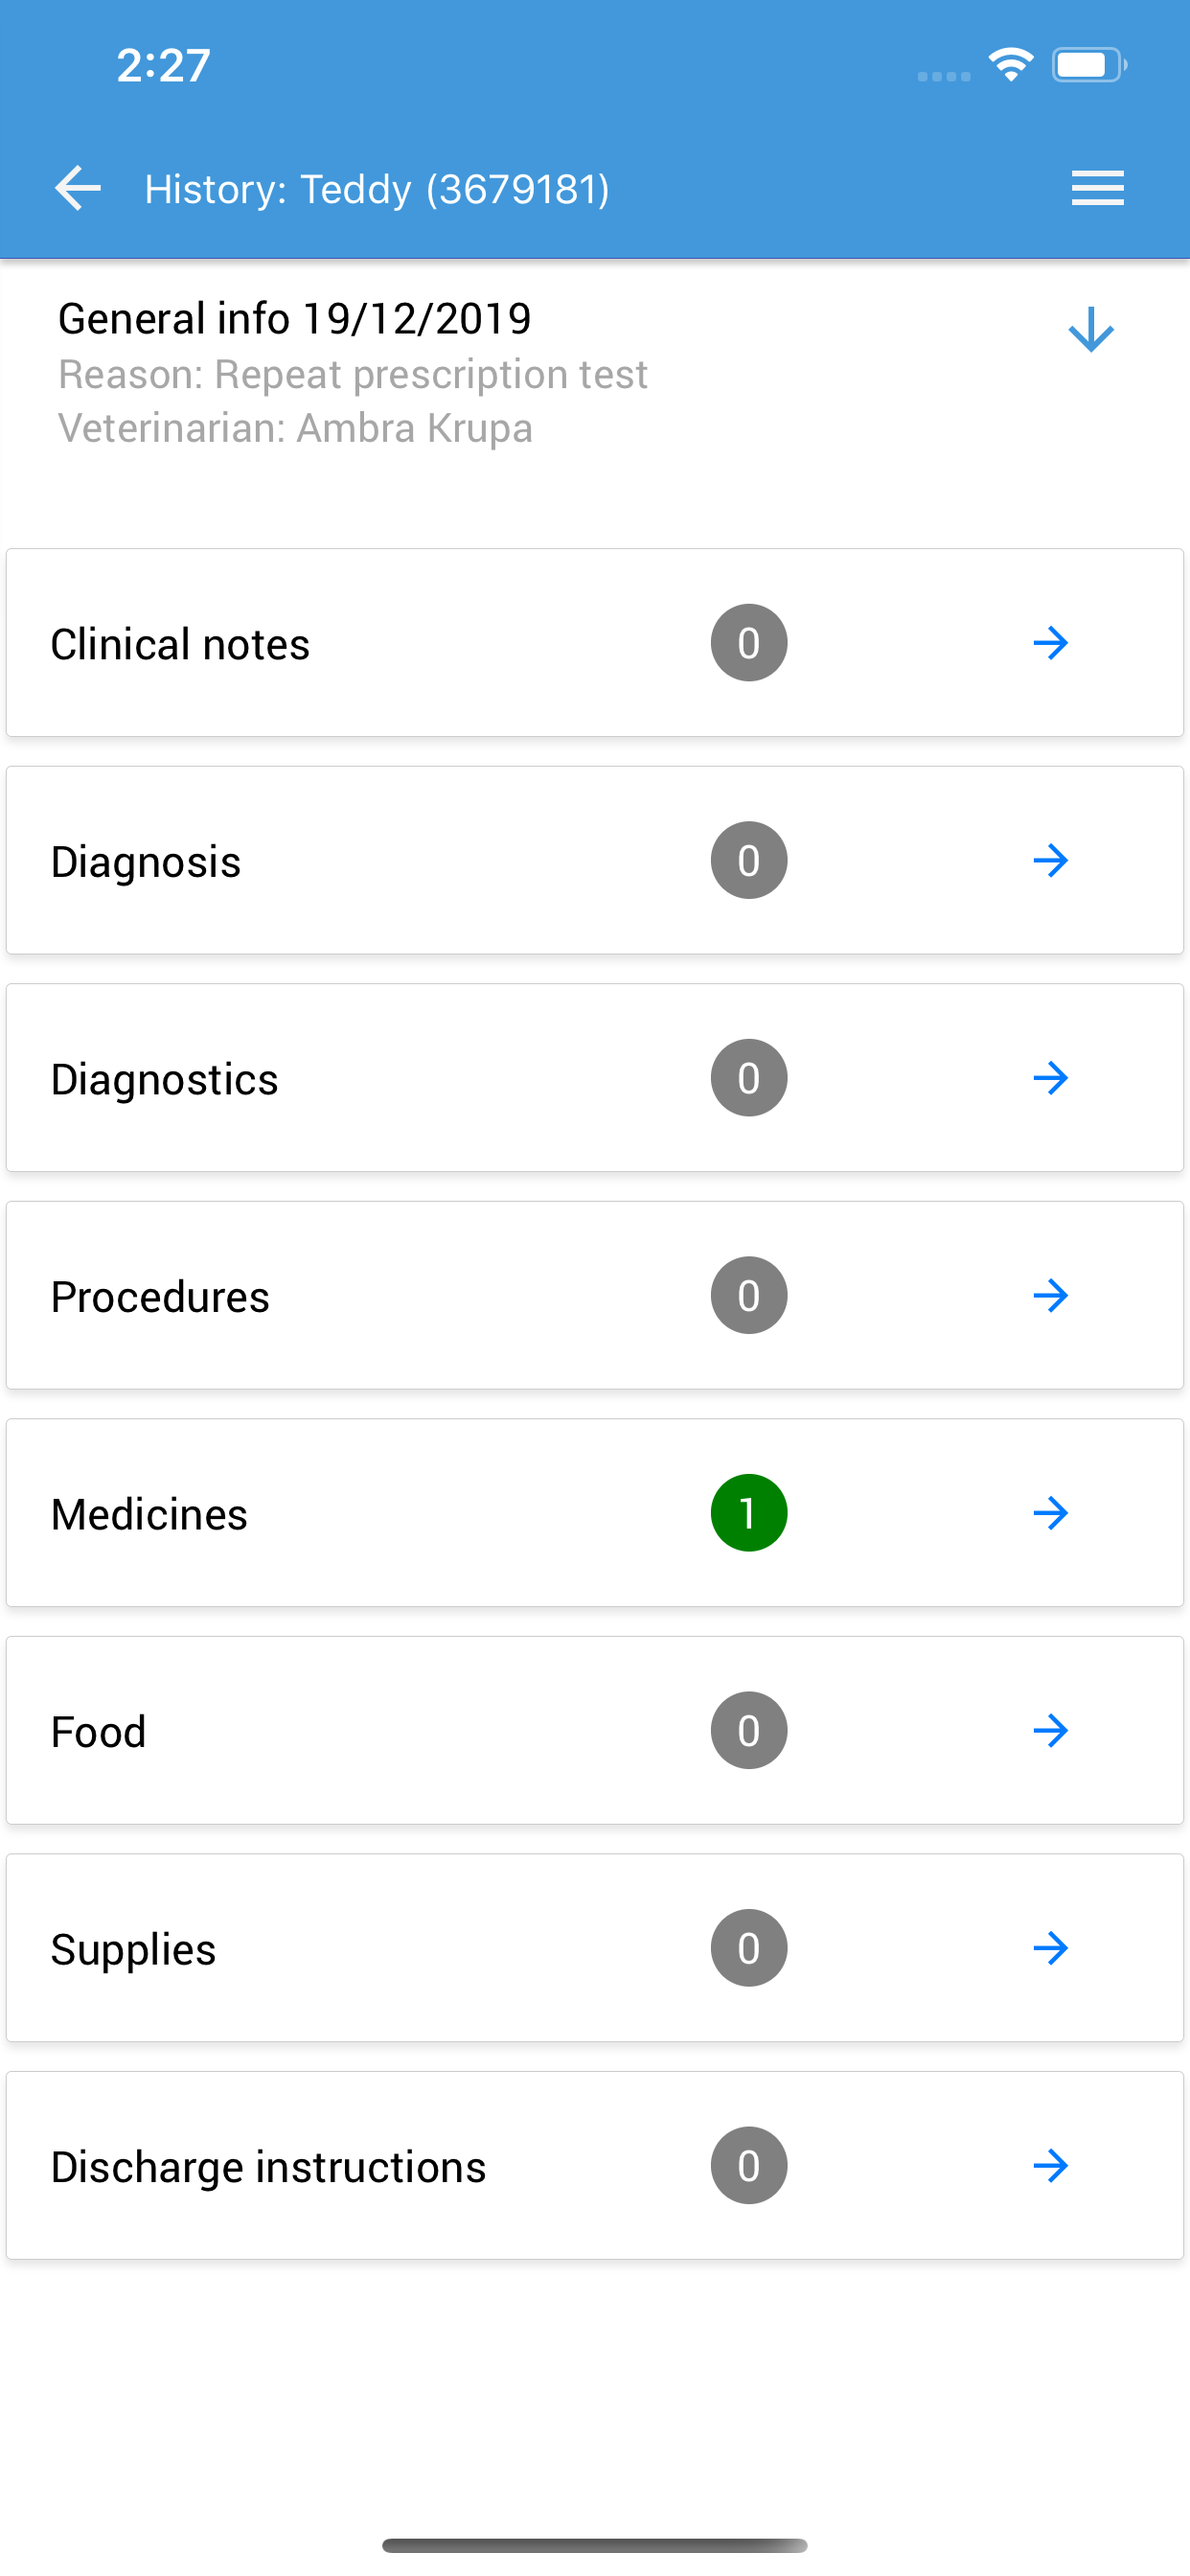1190x2576 pixels.
Task: Tap General info 19/12/2019 heading
Action: pos(294,319)
